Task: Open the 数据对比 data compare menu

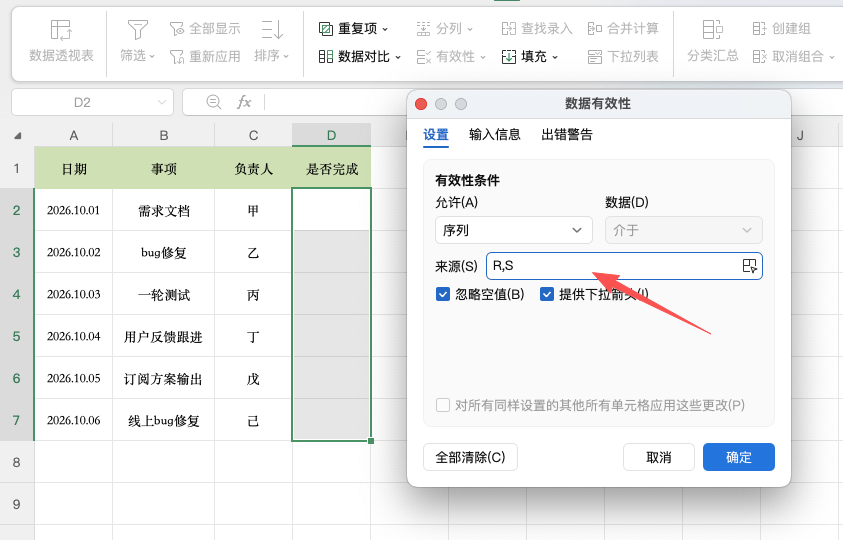Action: coord(359,56)
